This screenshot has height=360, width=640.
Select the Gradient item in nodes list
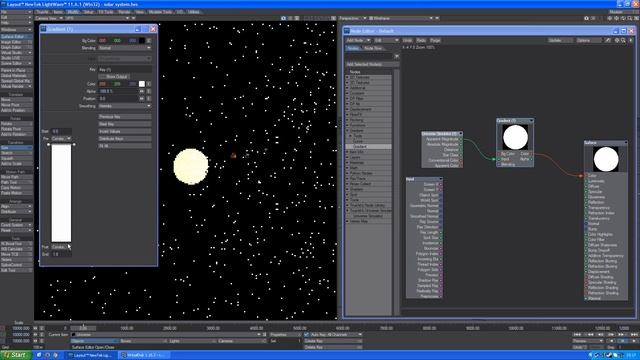point(360,147)
